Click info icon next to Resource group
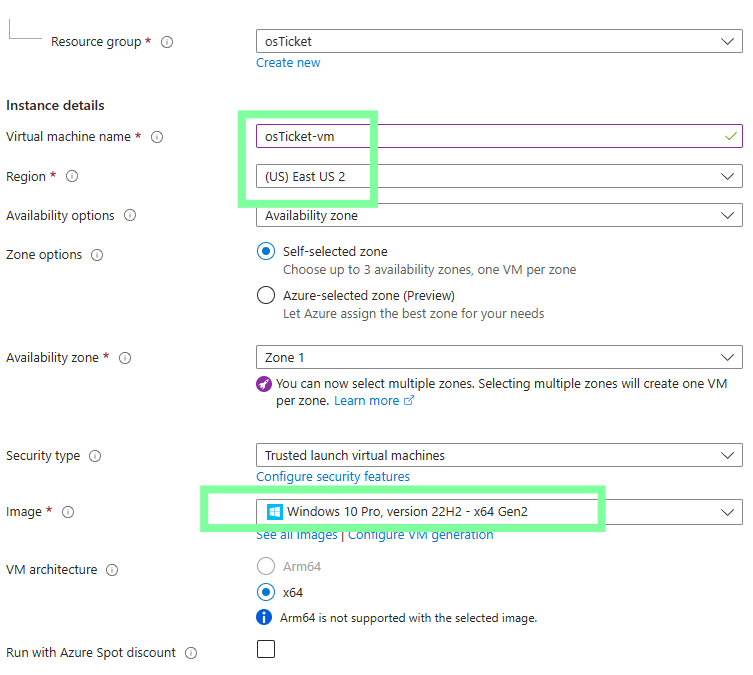This screenshot has width=753, height=675. pos(167,42)
